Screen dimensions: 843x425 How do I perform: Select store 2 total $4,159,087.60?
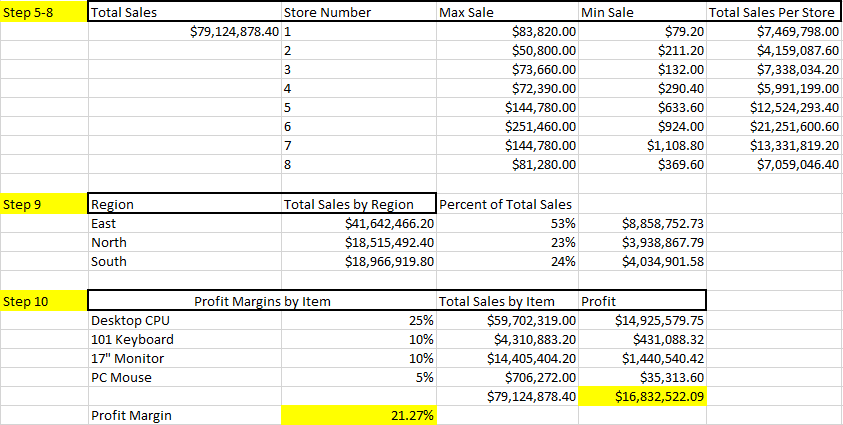pyautogui.click(x=774, y=51)
